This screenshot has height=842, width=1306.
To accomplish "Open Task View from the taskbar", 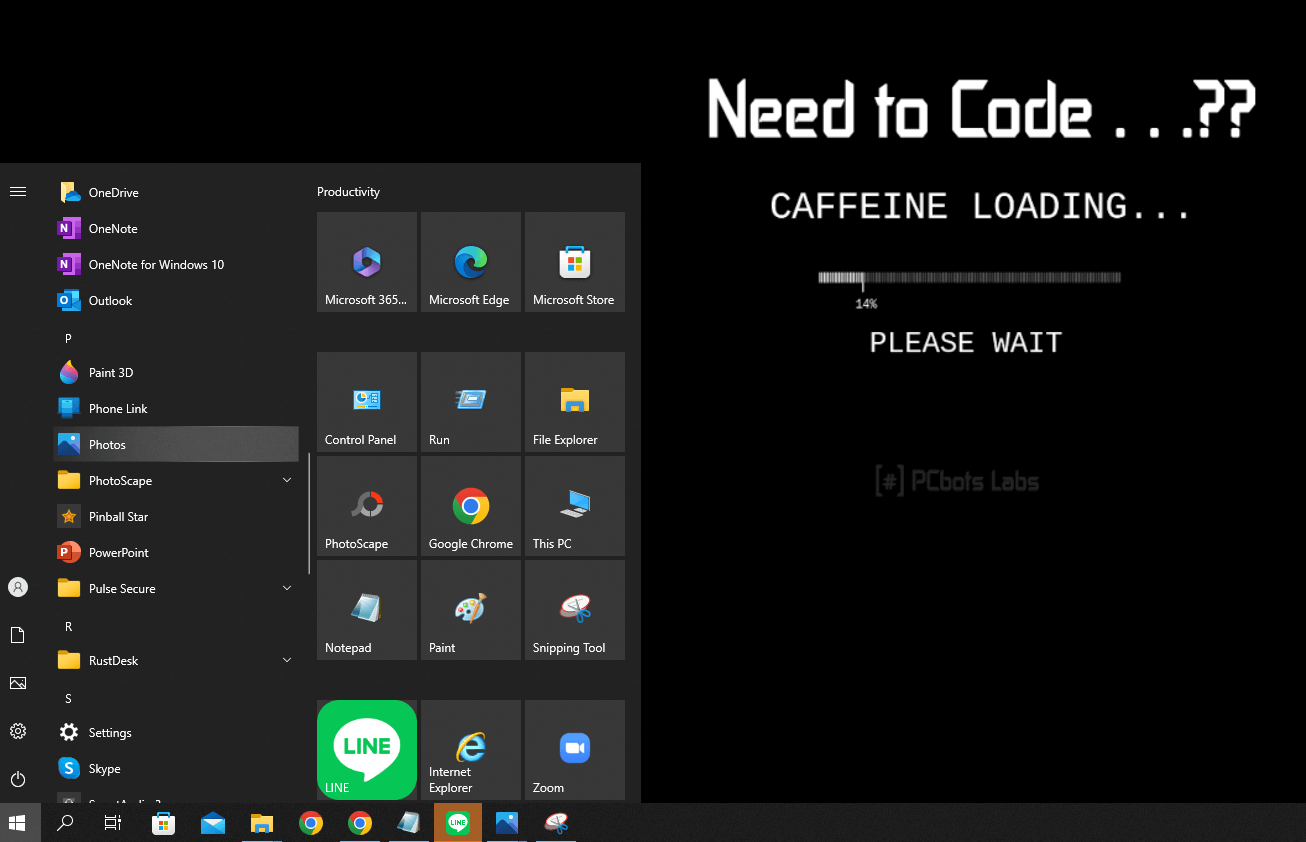I will click(113, 823).
